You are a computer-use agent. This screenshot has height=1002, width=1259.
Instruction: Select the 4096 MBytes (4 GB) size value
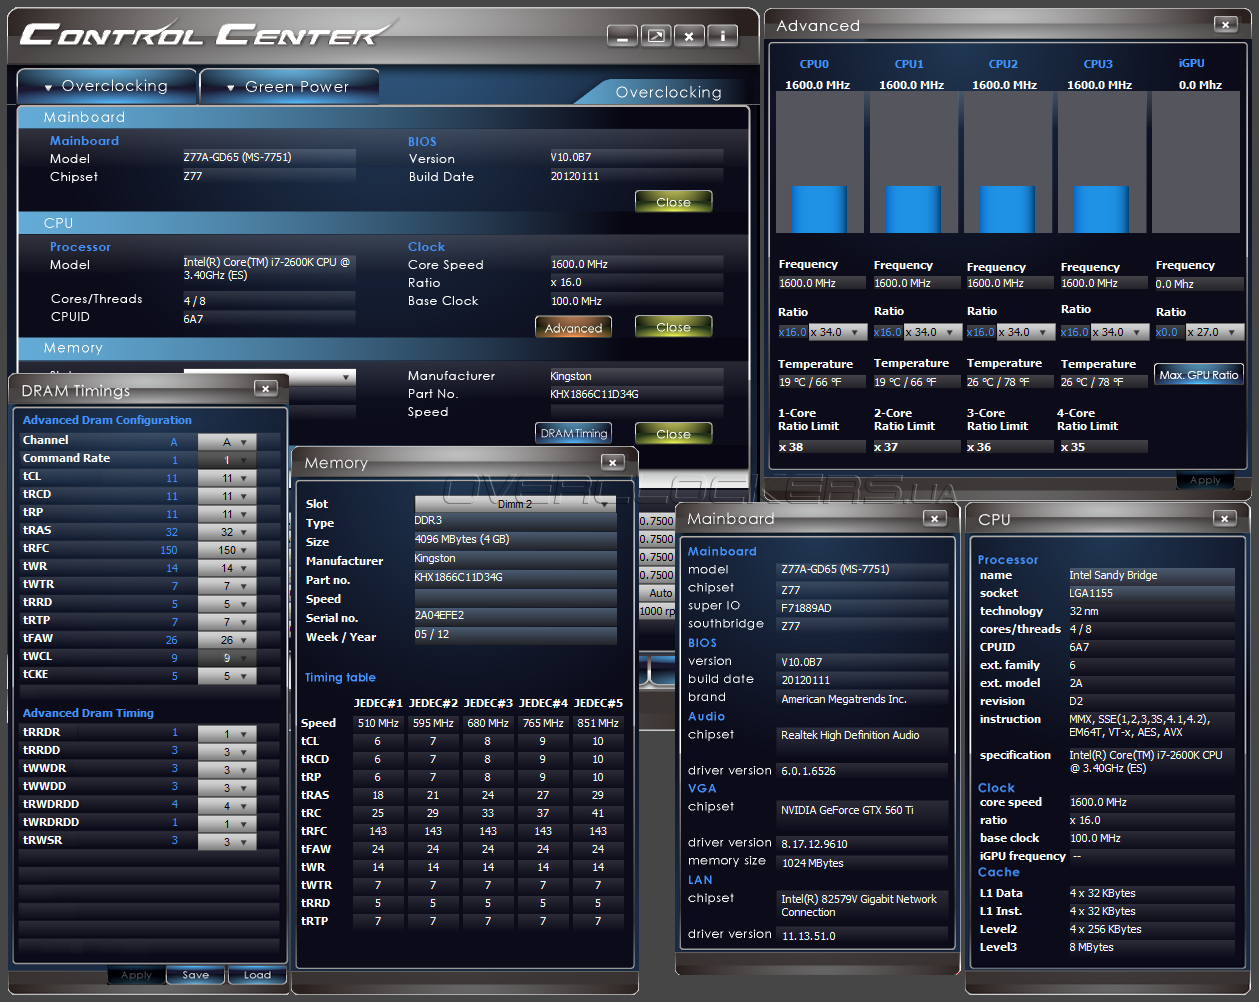515,540
